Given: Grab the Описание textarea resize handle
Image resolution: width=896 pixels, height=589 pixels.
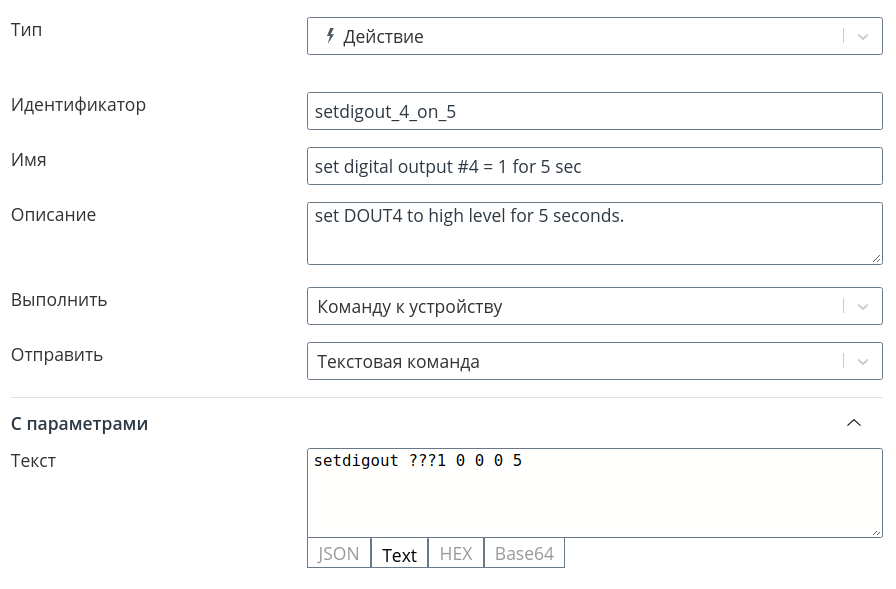Looking at the screenshot, I should [x=877, y=259].
